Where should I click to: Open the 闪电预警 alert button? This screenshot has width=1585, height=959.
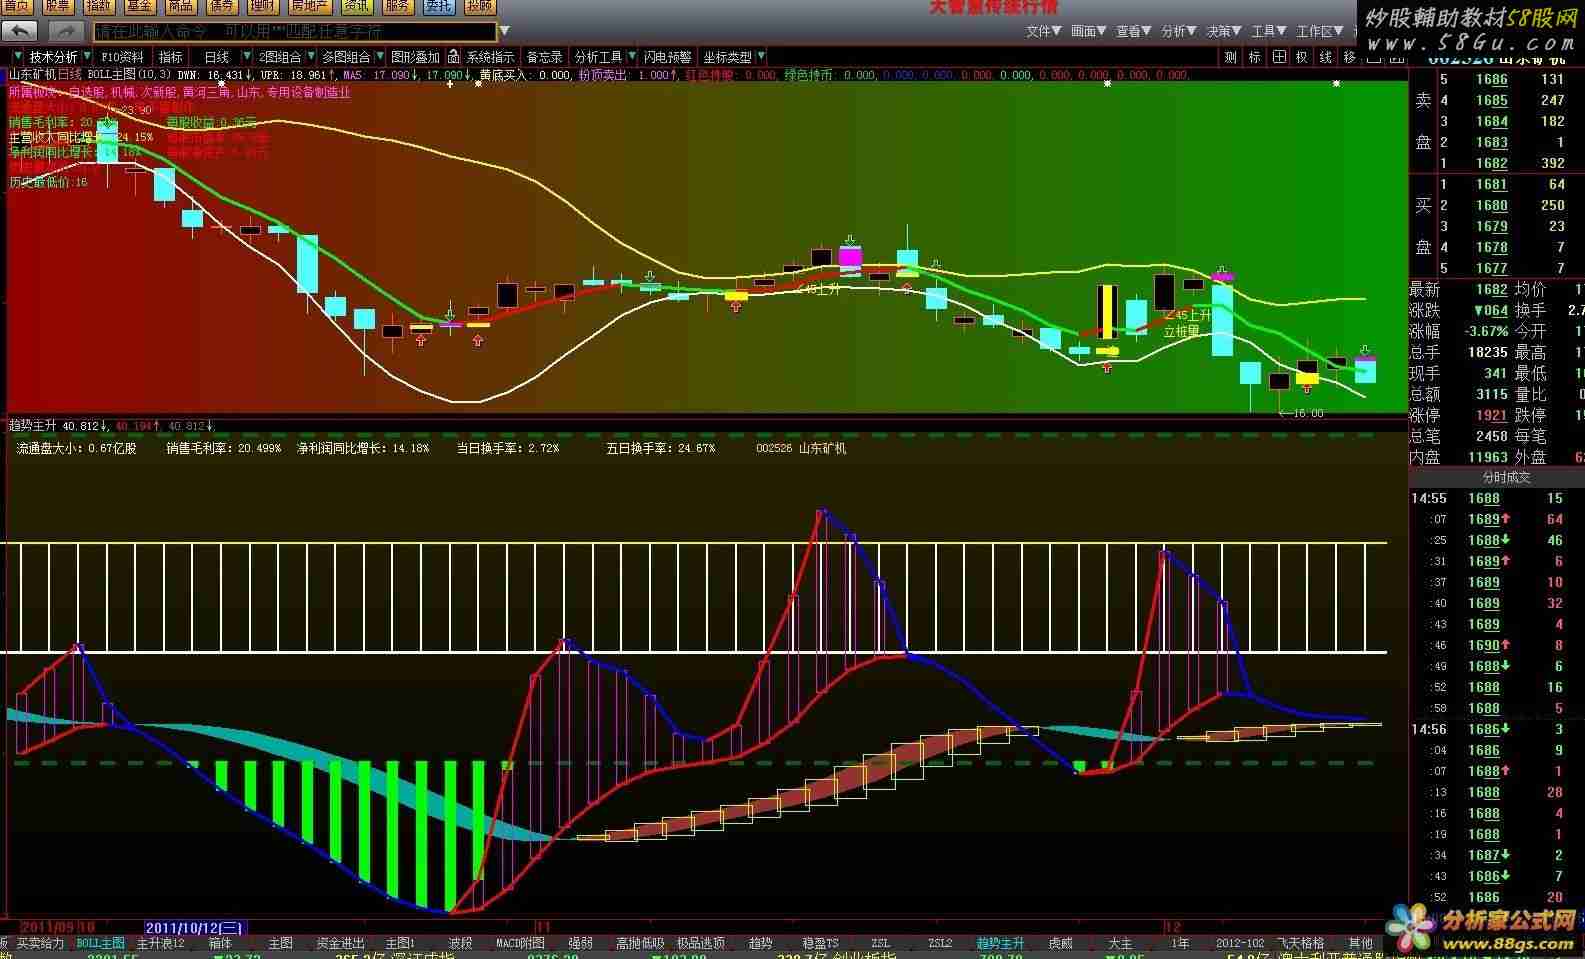pos(667,57)
